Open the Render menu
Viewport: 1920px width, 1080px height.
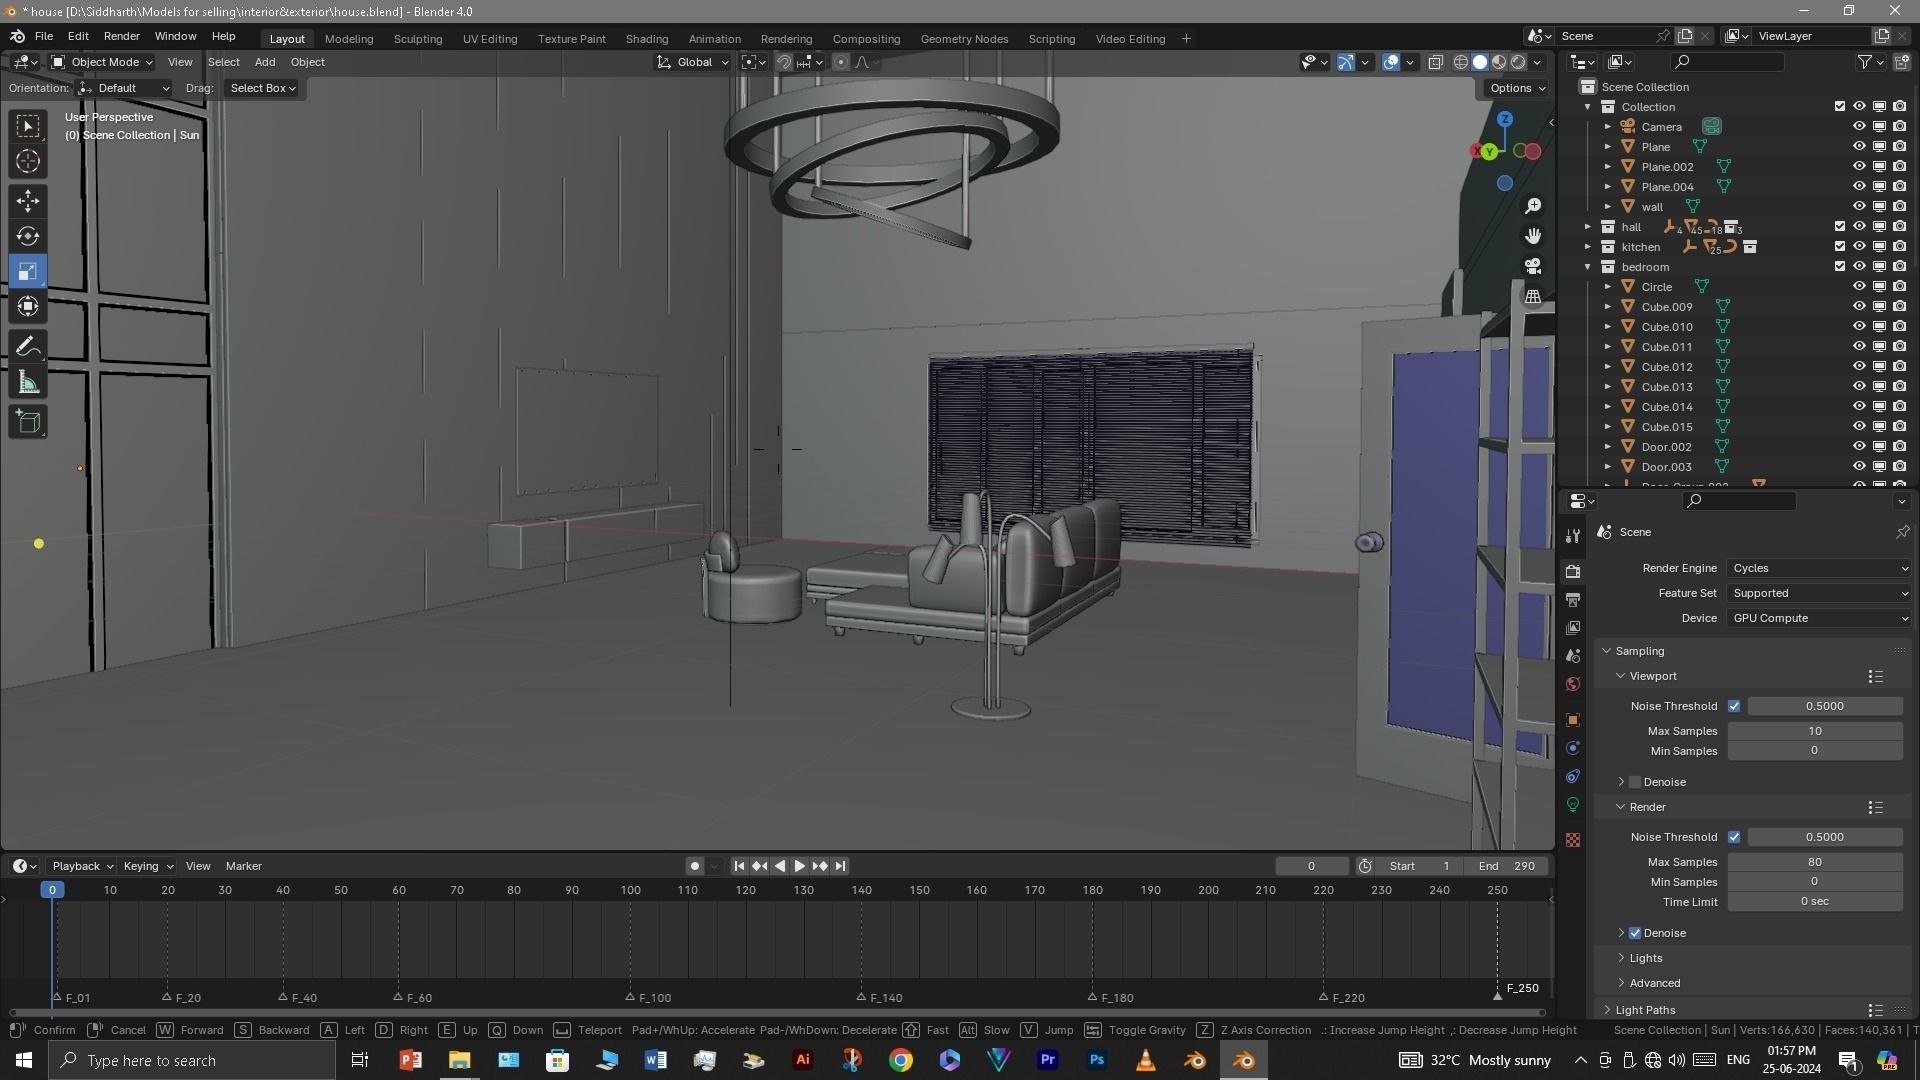click(x=121, y=36)
